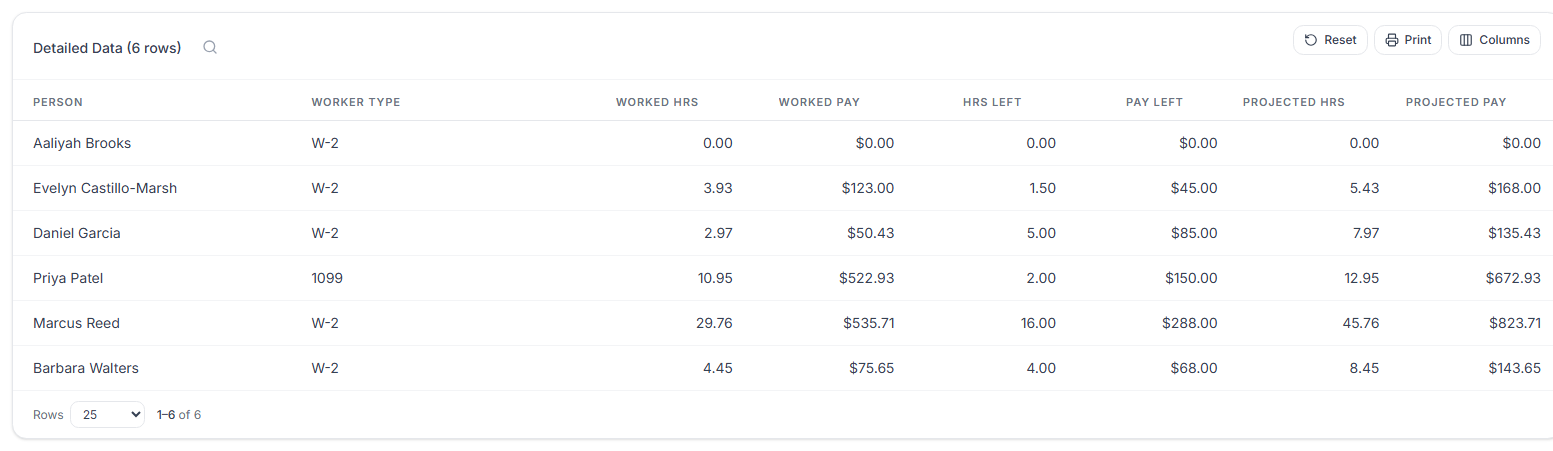Click the Detailed Data (6 rows) title
The width and height of the screenshot is (1553, 451).
(x=107, y=48)
